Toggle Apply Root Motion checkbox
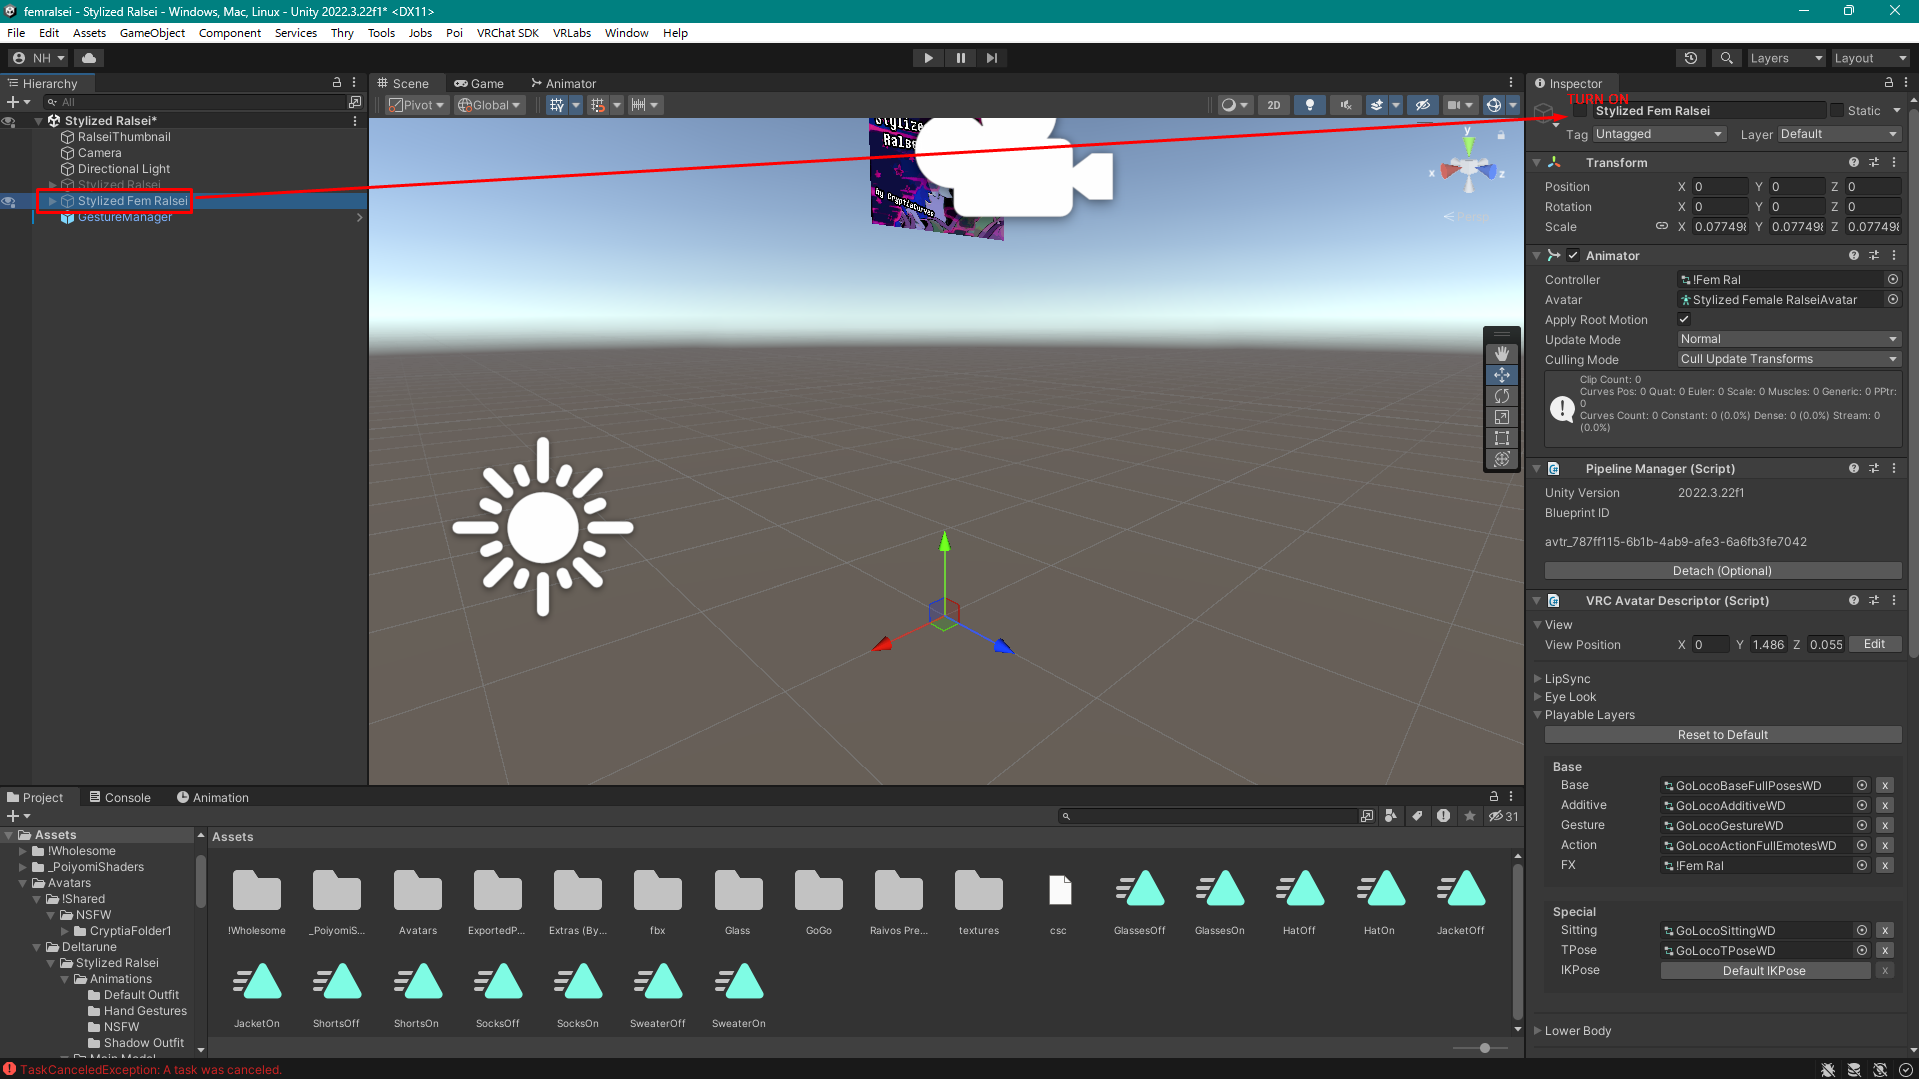This screenshot has width=1919, height=1079. (1684, 320)
